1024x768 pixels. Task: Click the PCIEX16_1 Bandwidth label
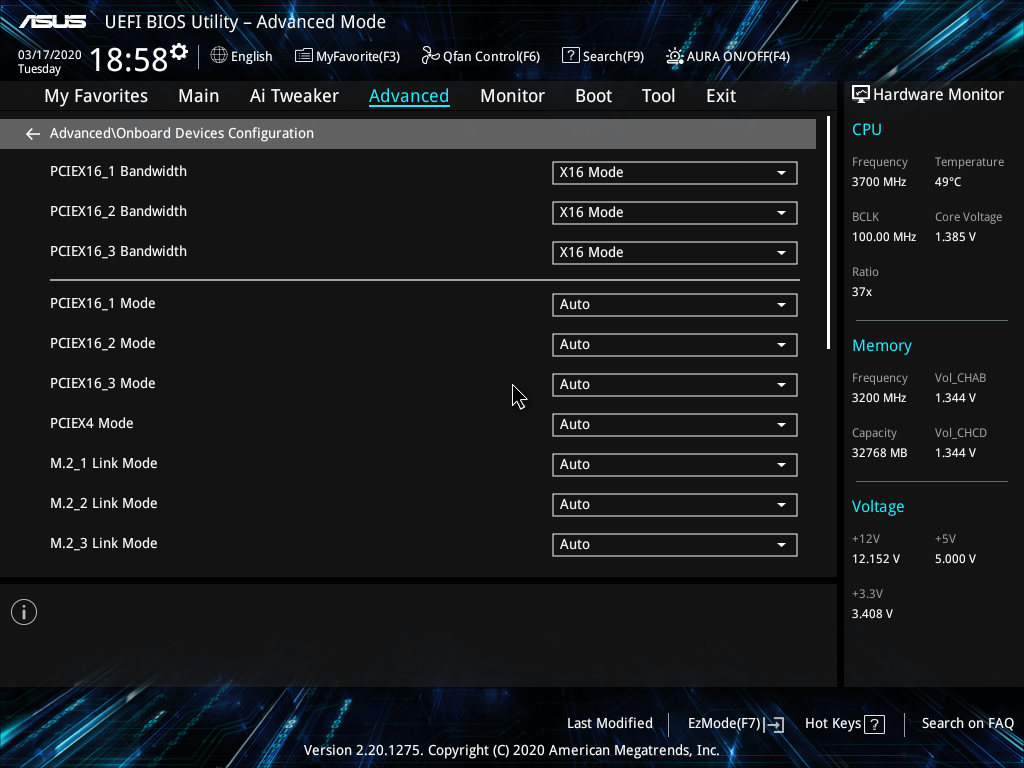pos(118,172)
